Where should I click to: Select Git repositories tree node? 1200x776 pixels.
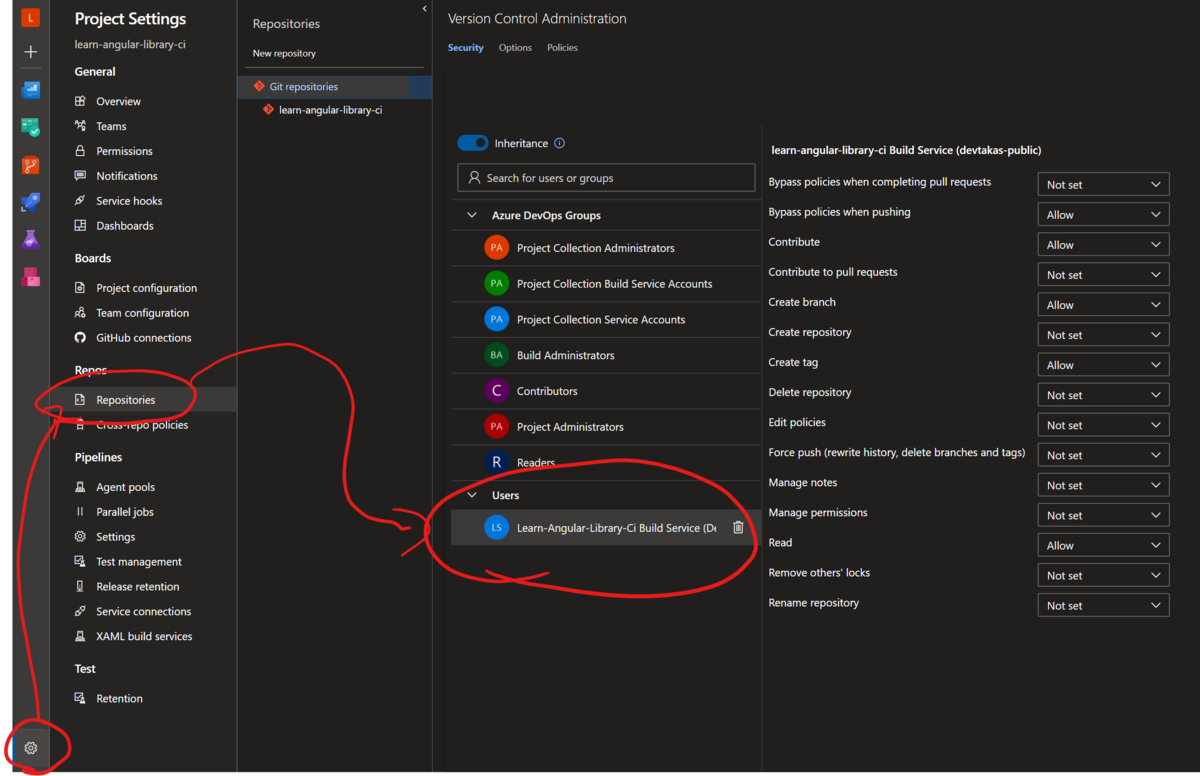(303, 87)
